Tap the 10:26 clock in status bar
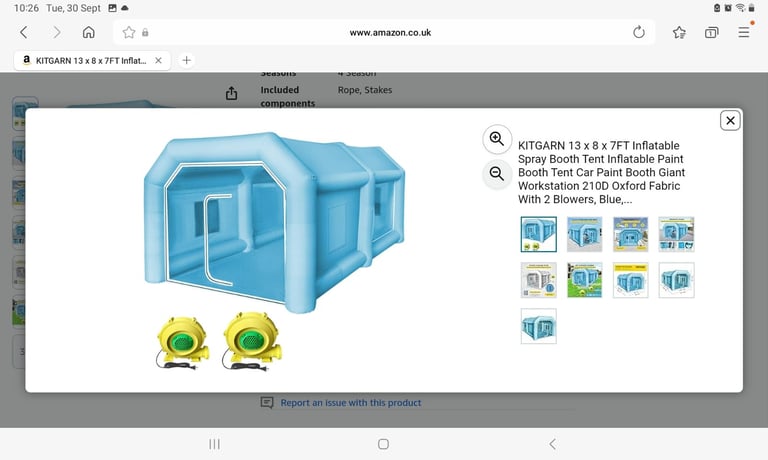Viewport: 768px width, 460px height. [26, 8]
